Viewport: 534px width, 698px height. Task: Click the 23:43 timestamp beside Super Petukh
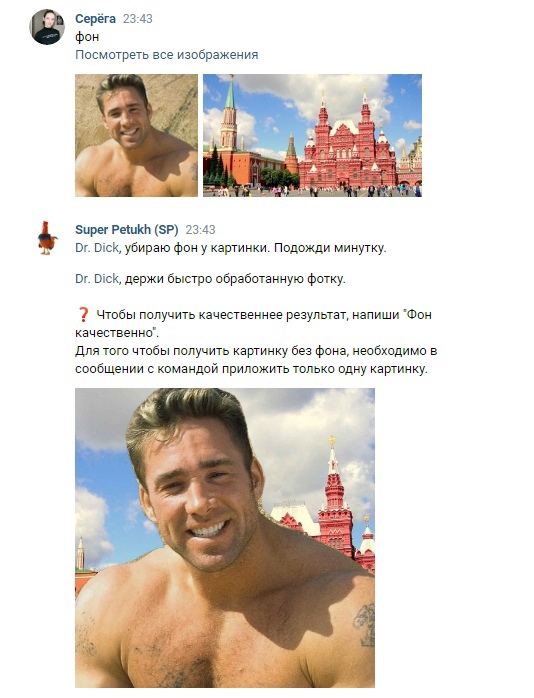coord(200,230)
